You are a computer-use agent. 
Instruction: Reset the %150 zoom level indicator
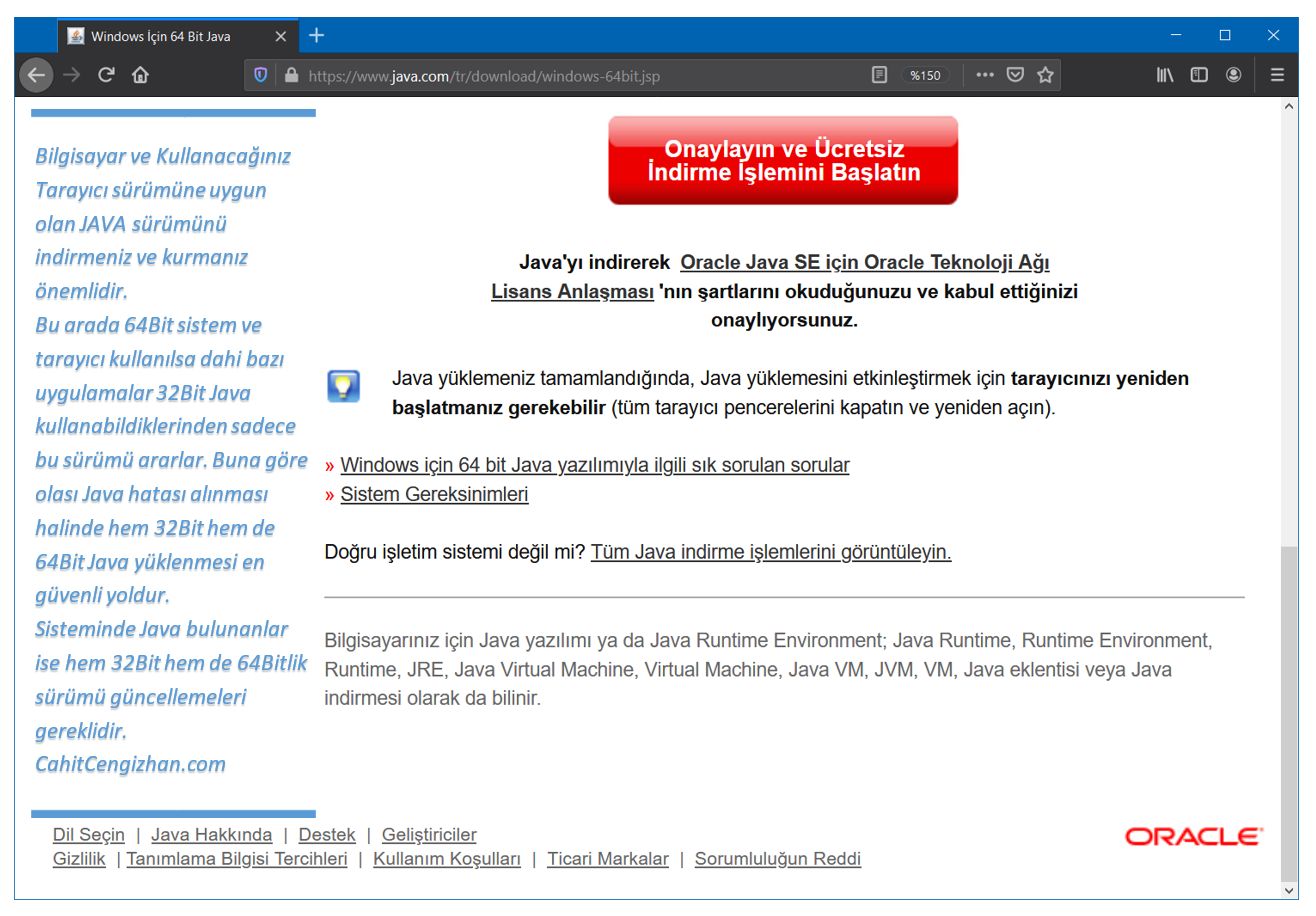click(925, 75)
